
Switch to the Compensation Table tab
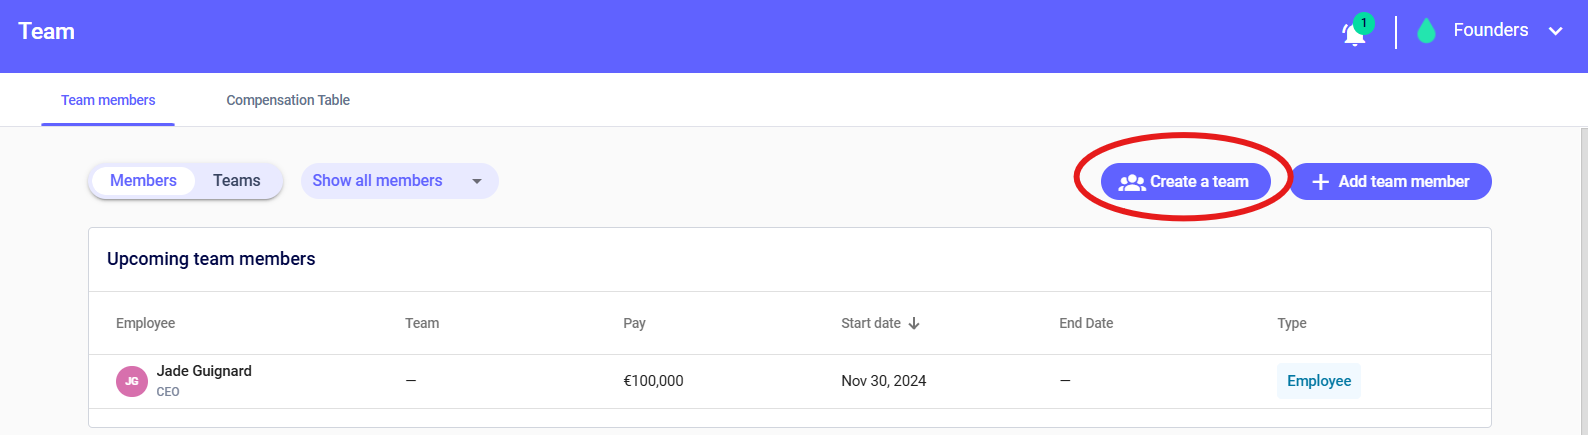288,100
